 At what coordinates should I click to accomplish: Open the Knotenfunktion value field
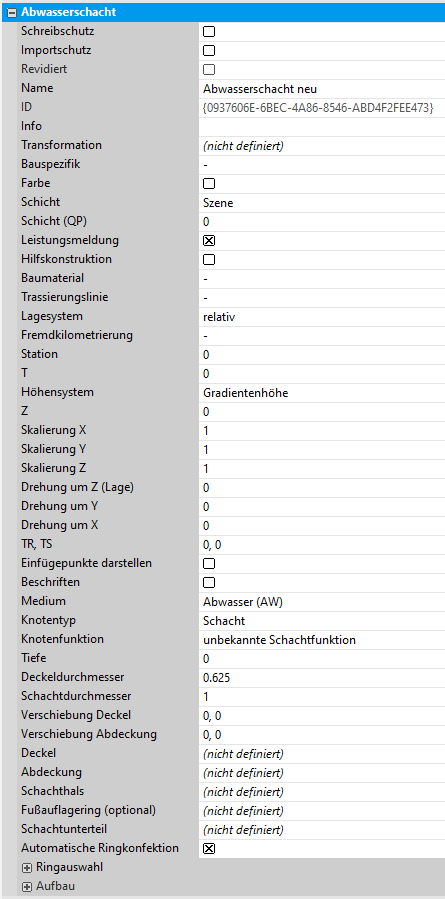point(322,639)
